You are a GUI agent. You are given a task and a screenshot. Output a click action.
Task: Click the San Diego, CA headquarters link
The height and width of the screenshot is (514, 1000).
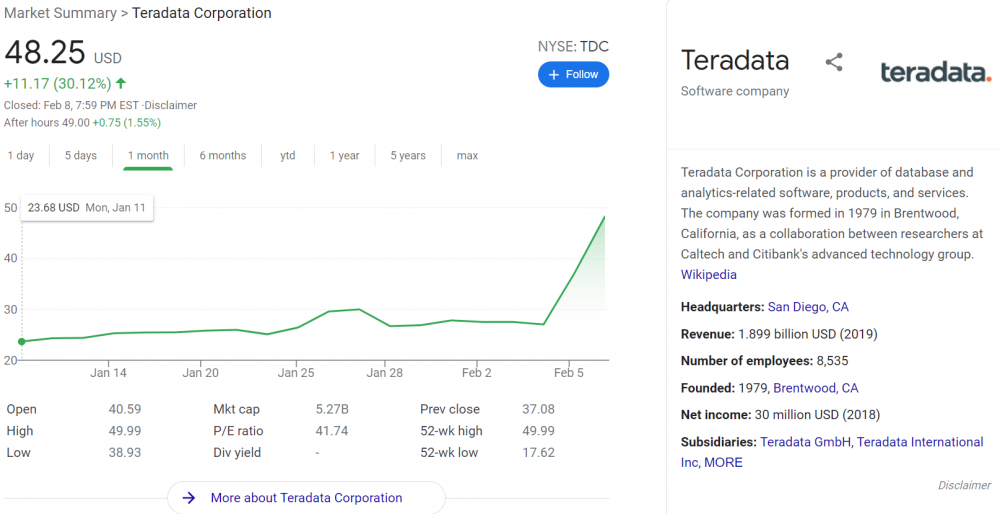click(808, 307)
